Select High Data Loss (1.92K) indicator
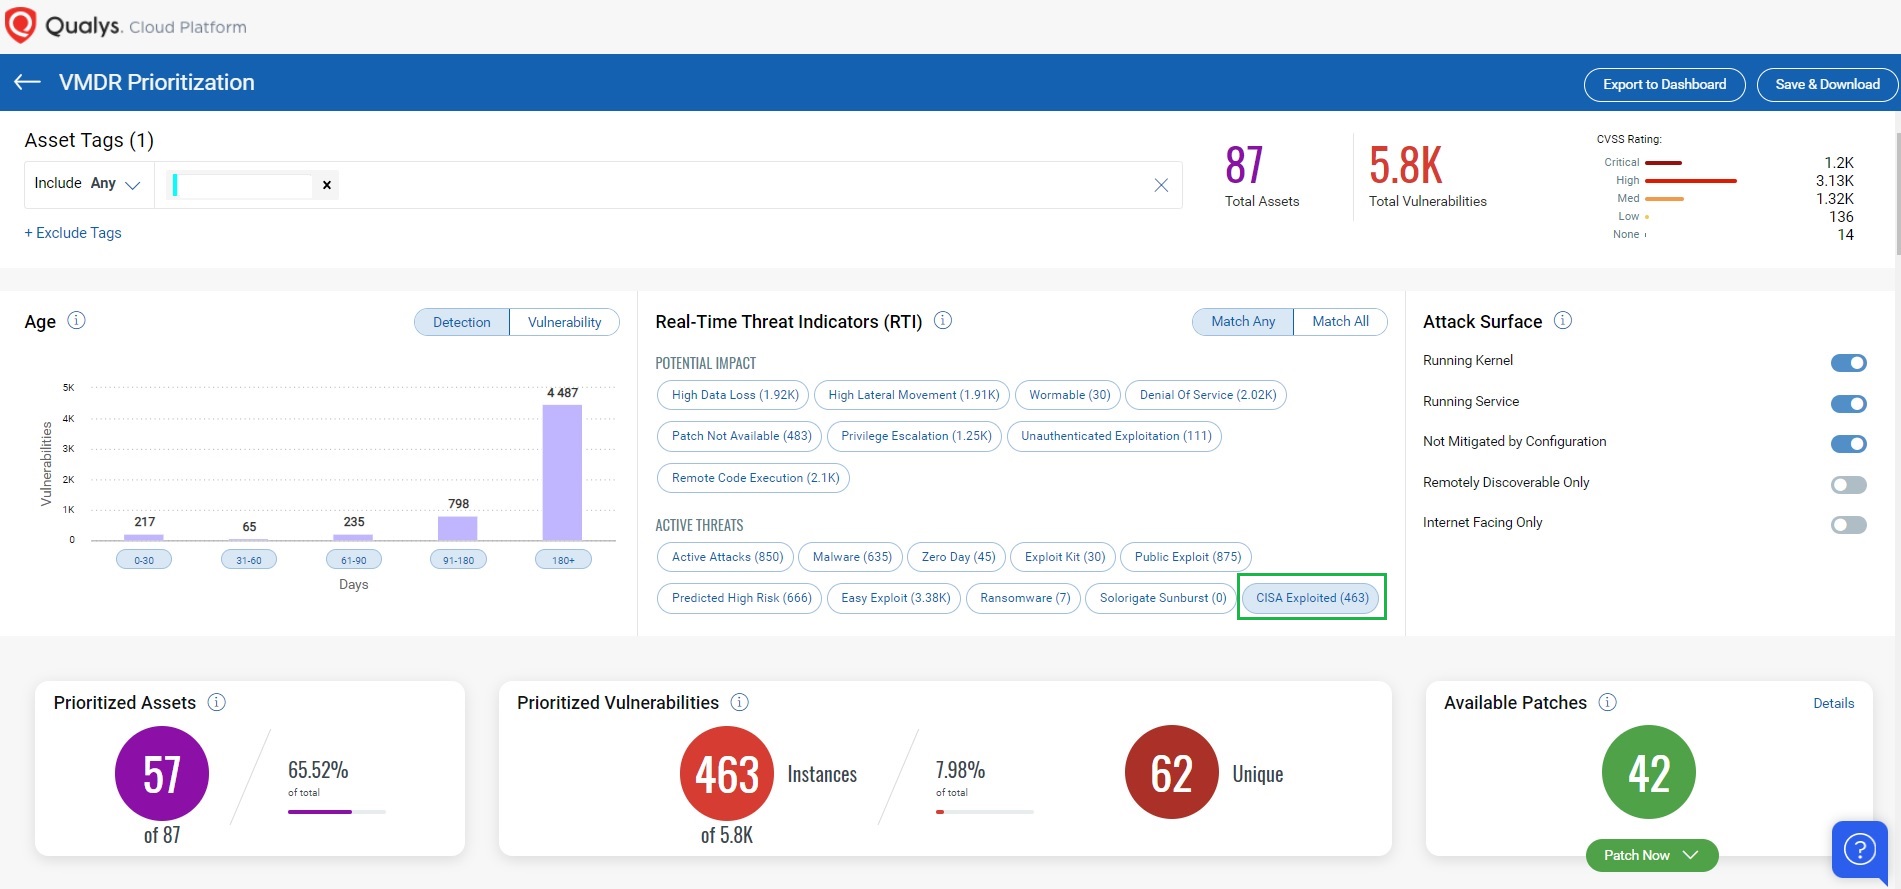The image size is (1901, 889). pos(733,395)
